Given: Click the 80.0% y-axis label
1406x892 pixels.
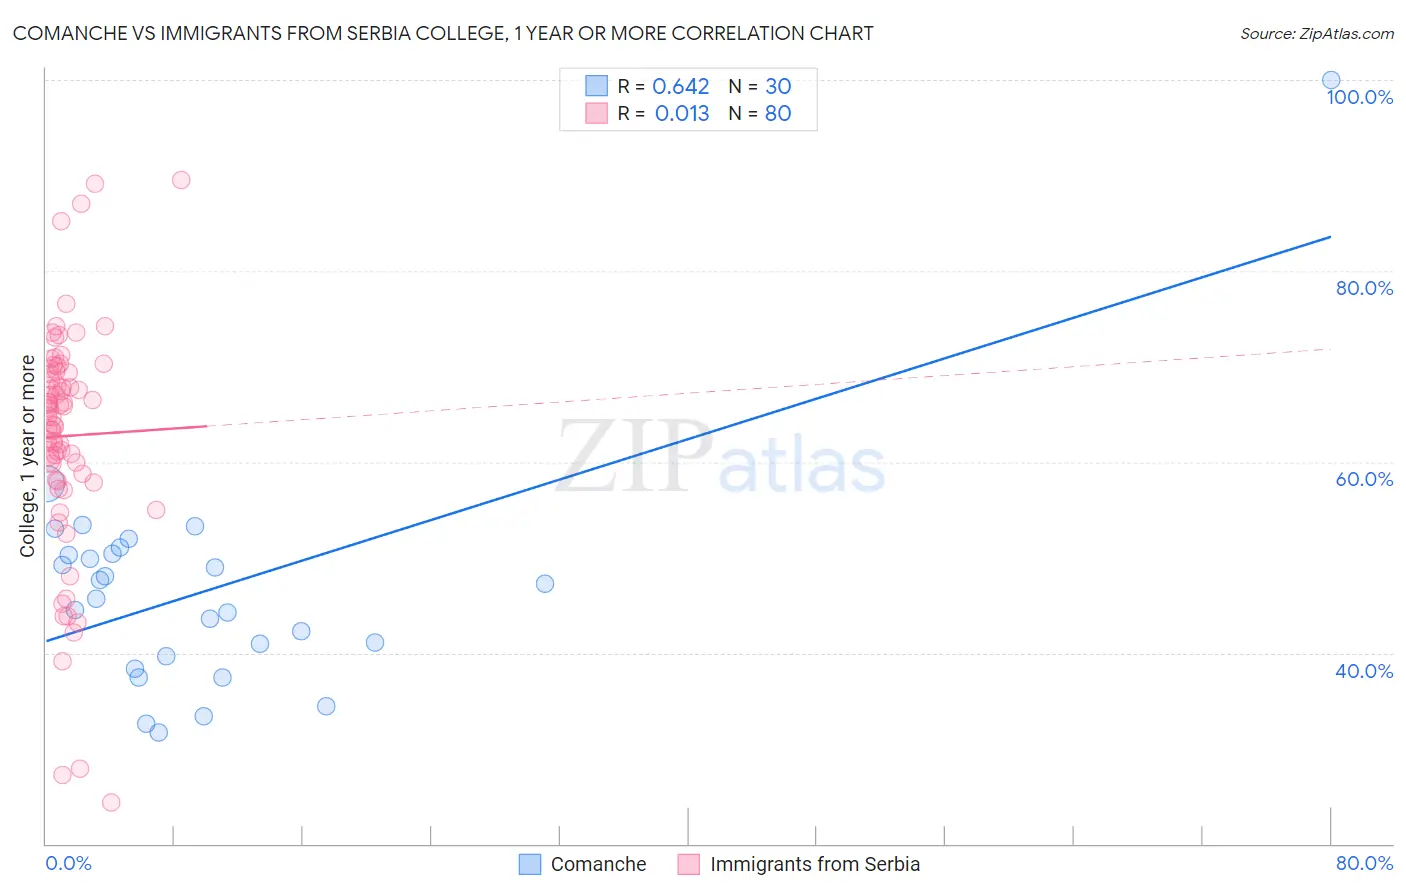Looking at the screenshot, I should pyautogui.click(x=1364, y=288).
